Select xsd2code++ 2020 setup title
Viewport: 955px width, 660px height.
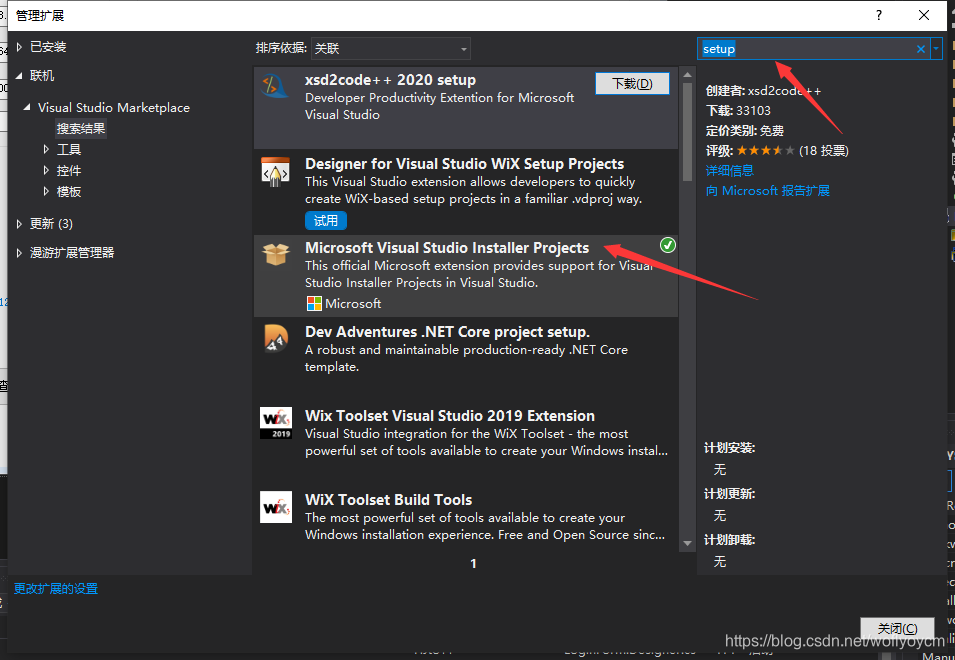390,80
